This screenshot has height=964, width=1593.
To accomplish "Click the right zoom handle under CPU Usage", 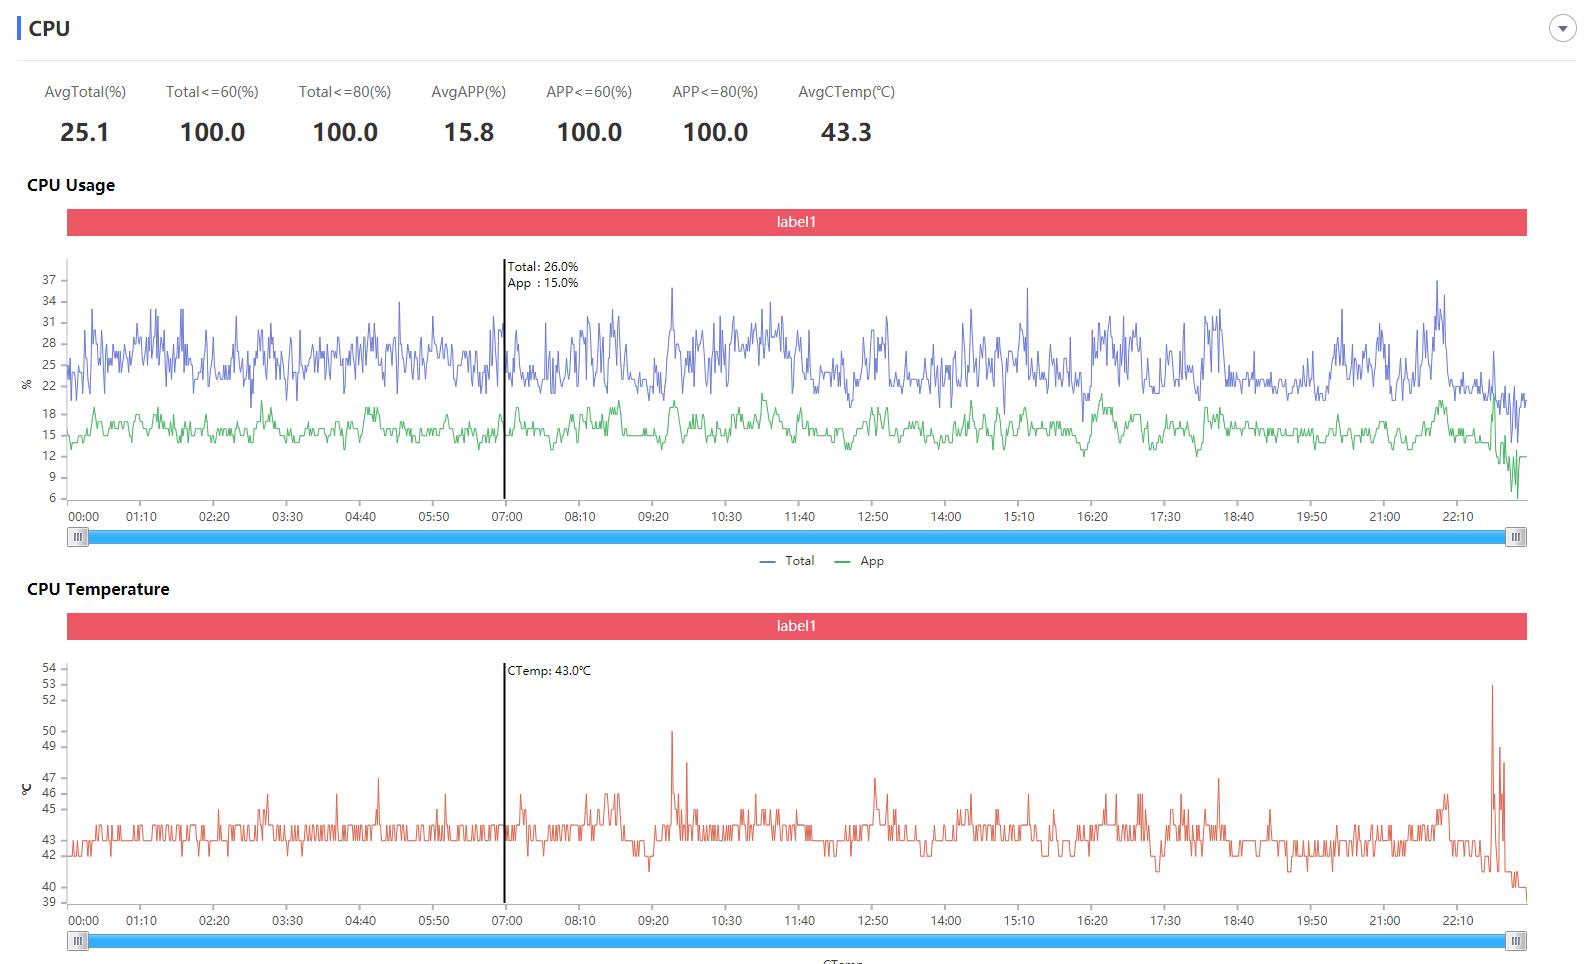I will coord(1516,537).
